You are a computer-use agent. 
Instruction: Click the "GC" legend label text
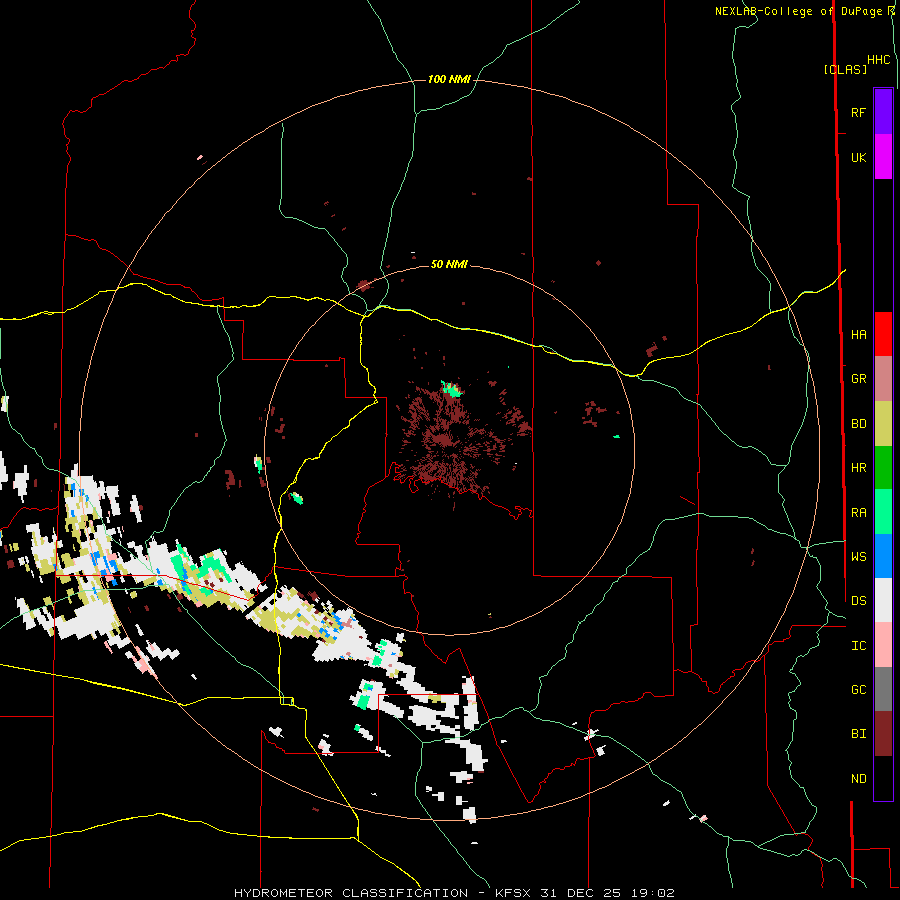858,690
